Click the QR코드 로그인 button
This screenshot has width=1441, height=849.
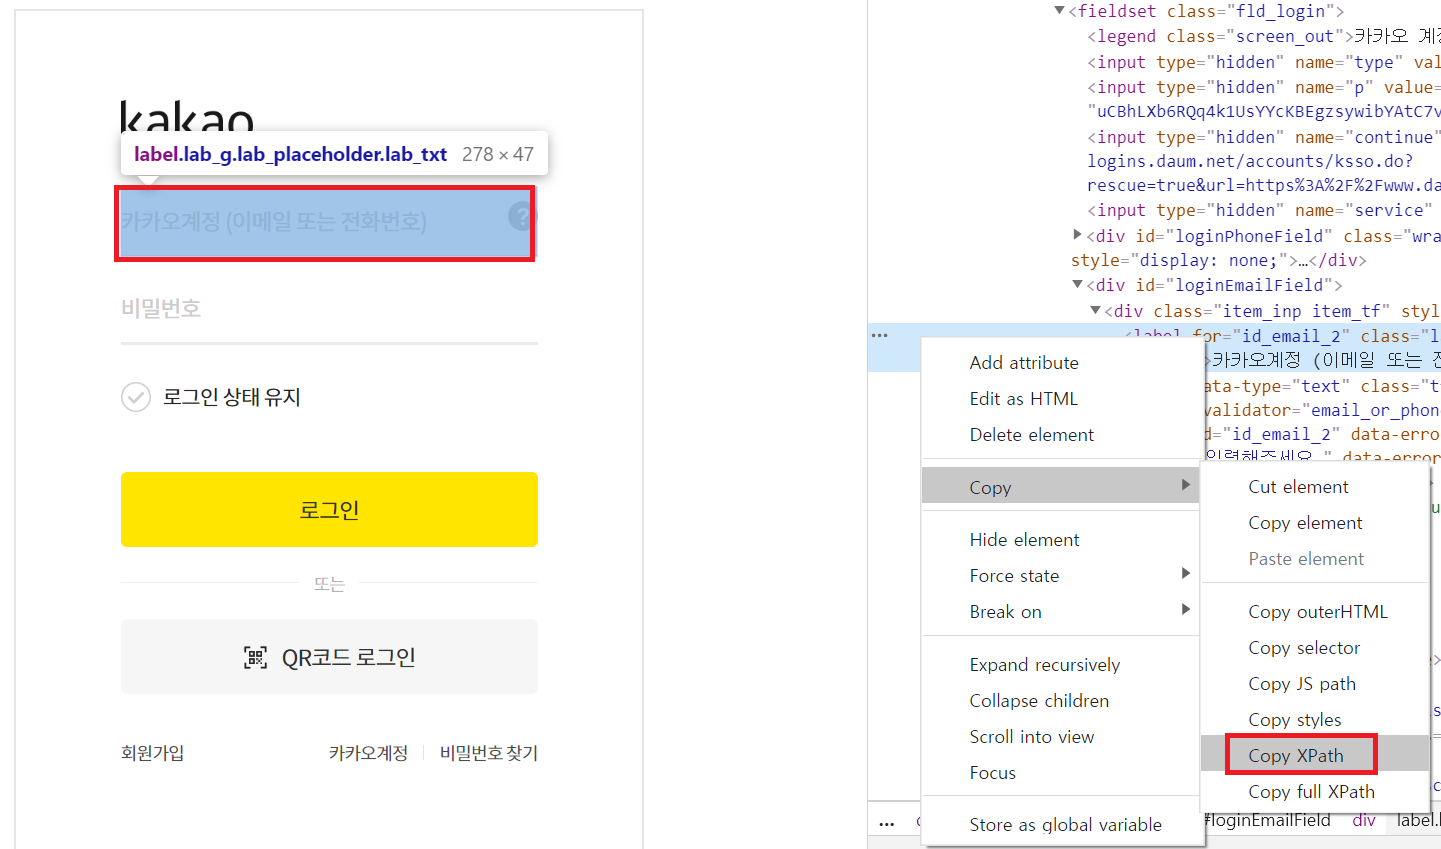[329, 657]
